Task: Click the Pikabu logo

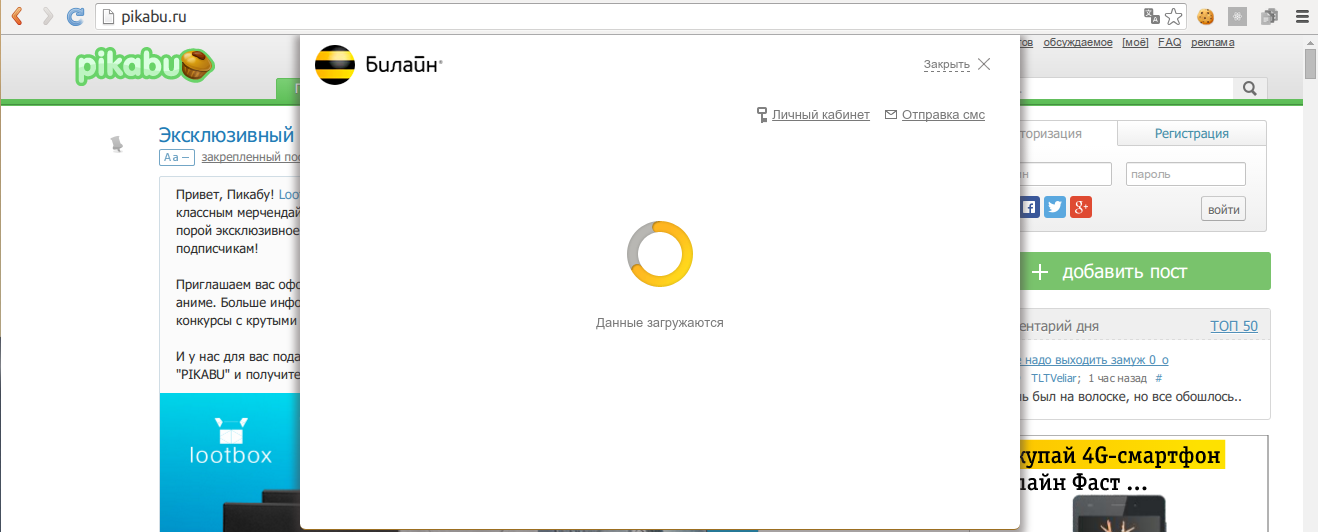Action: tap(147, 66)
